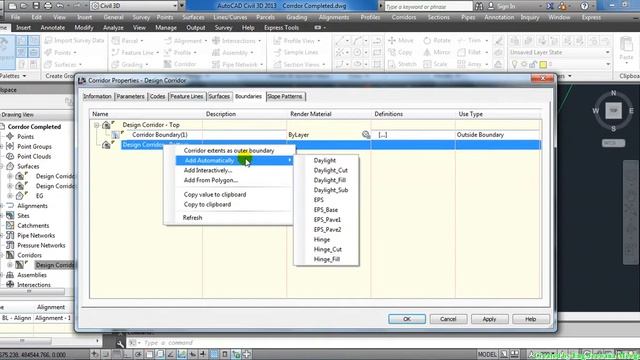Open the Help question mark icon
Image resolution: width=640 pixels, height=360 pixels.
584,6
